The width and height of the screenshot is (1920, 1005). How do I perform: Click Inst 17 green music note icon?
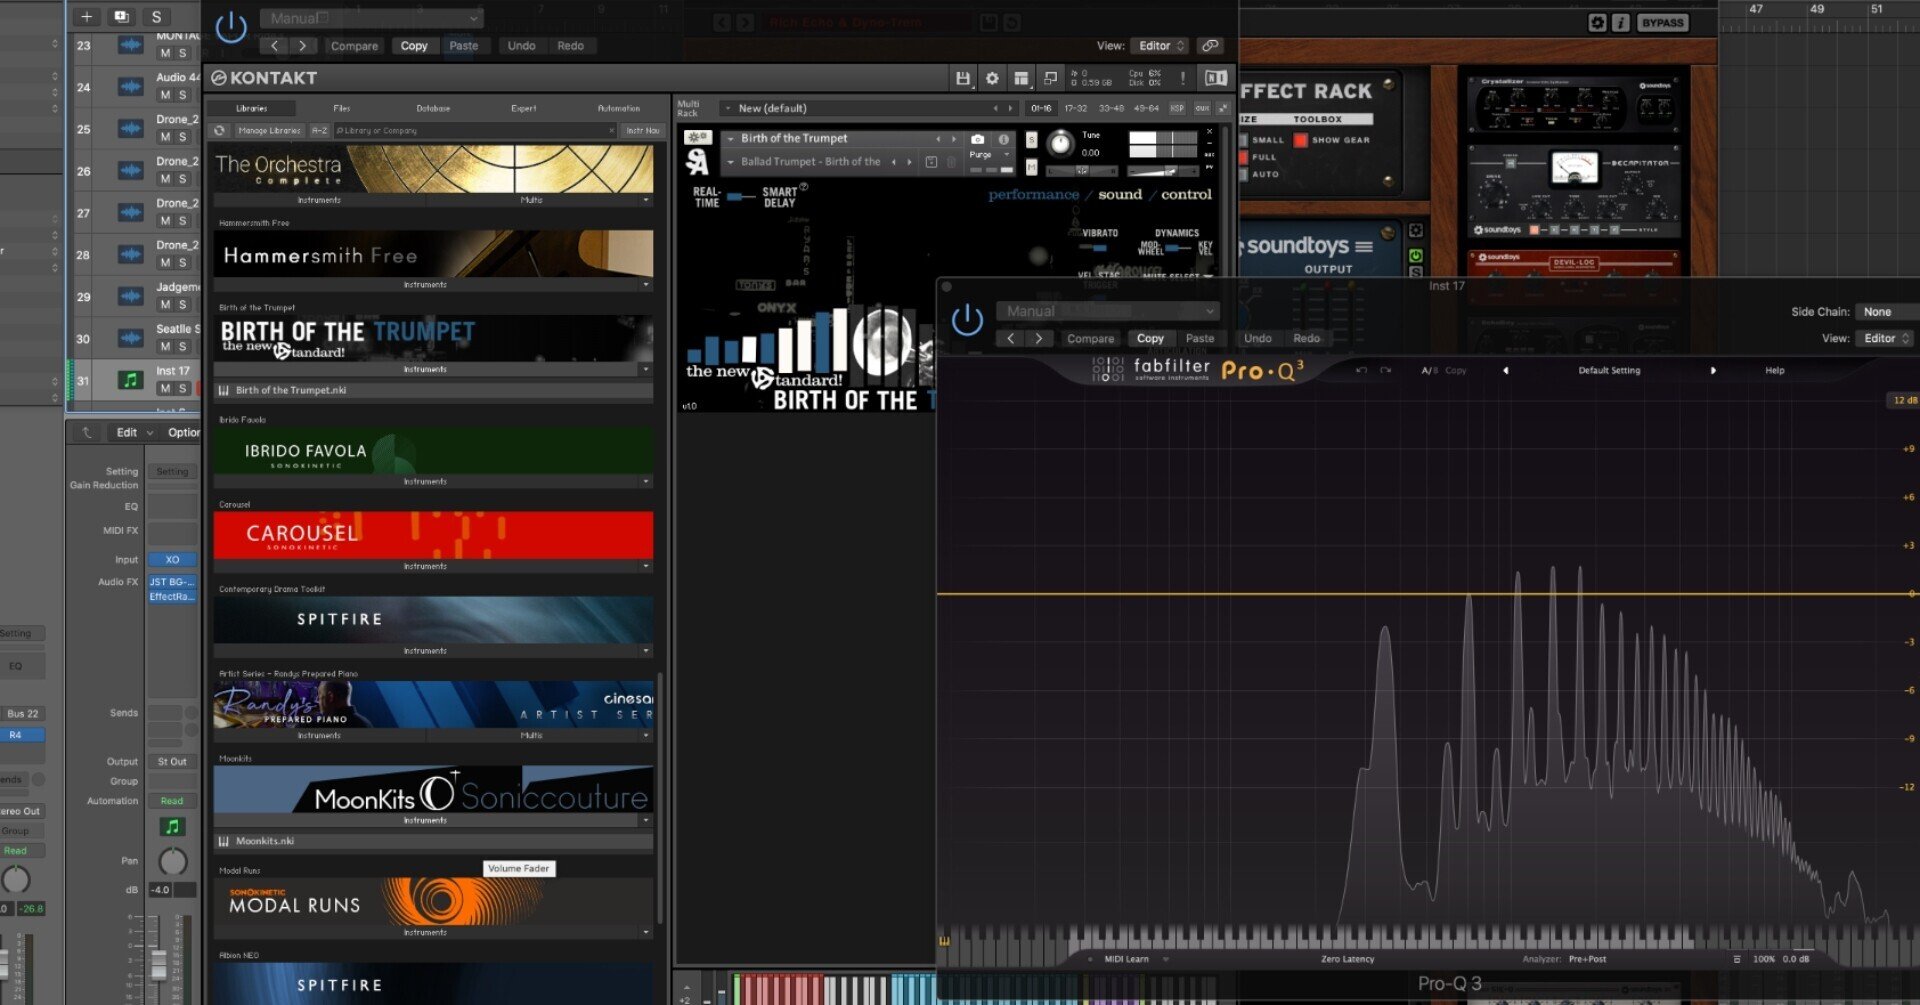coord(130,380)
